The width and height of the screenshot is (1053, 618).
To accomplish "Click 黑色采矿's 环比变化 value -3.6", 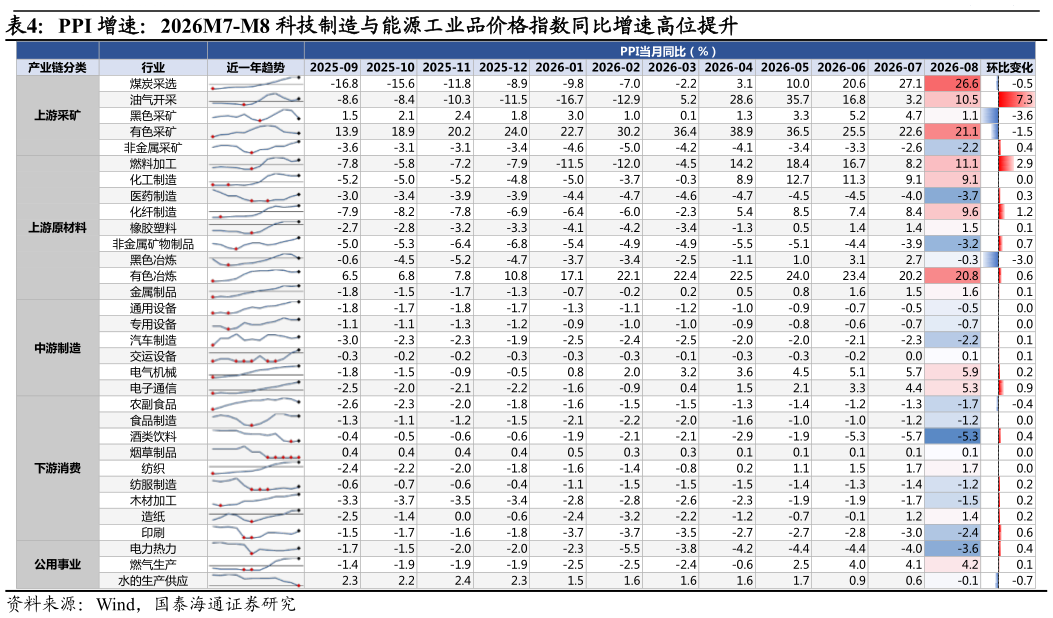I will pyautogui.click(x=1022, y=116).
